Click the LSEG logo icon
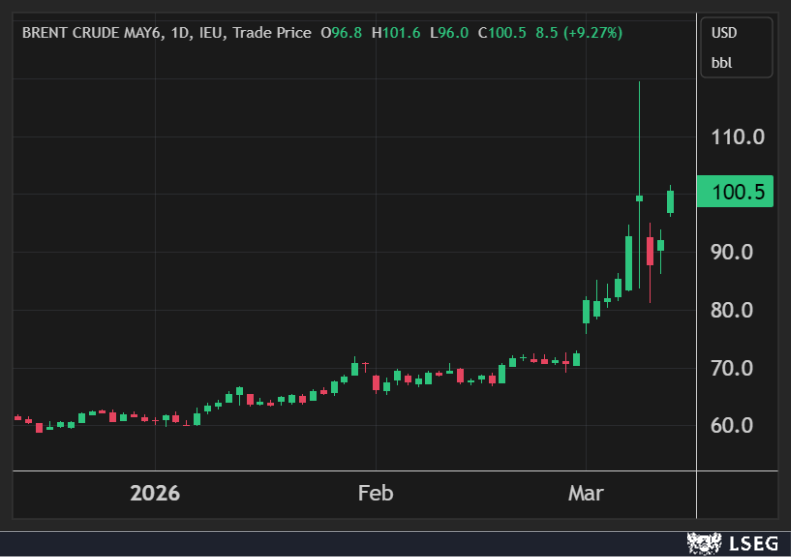Viewport: 791px width, 557px height. pos(704,543)
